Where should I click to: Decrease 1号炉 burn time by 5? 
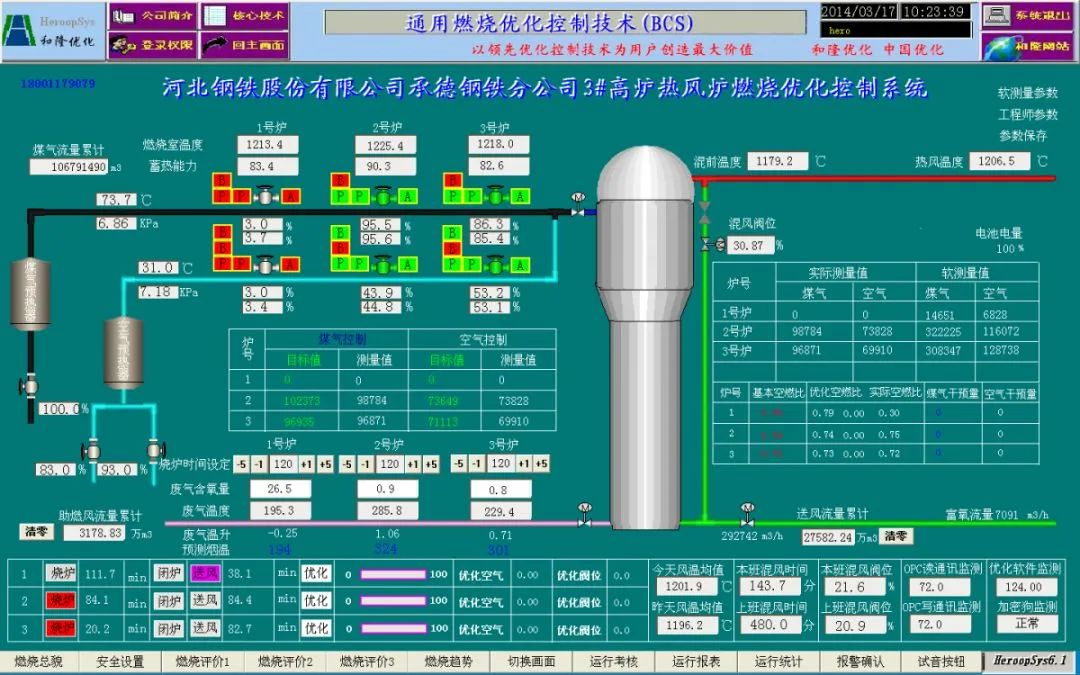click(241, 464)
